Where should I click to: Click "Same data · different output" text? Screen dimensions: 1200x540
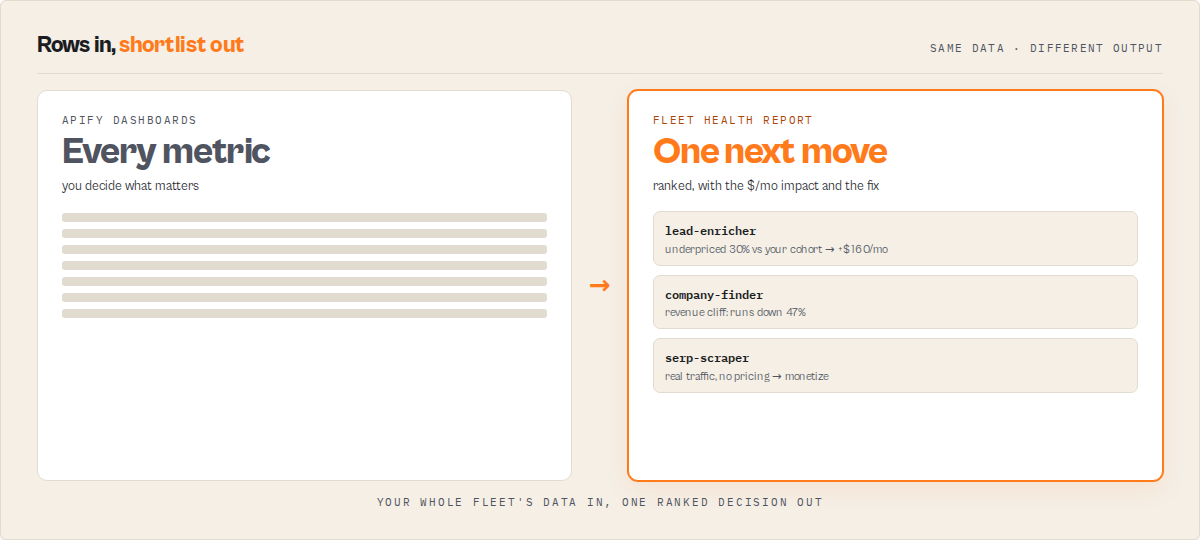point(1046,48)
